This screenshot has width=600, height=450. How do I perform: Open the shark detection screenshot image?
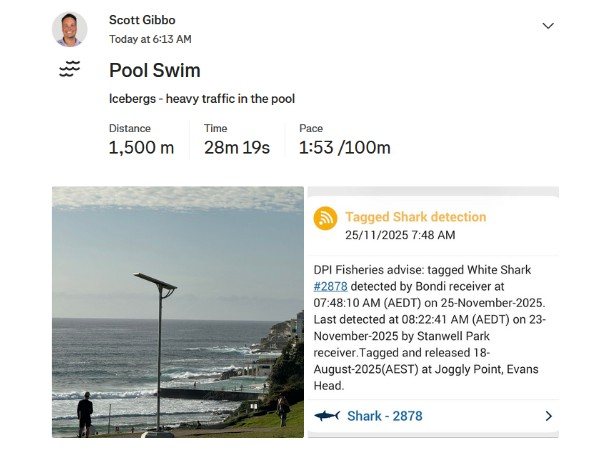coord(433,311)
